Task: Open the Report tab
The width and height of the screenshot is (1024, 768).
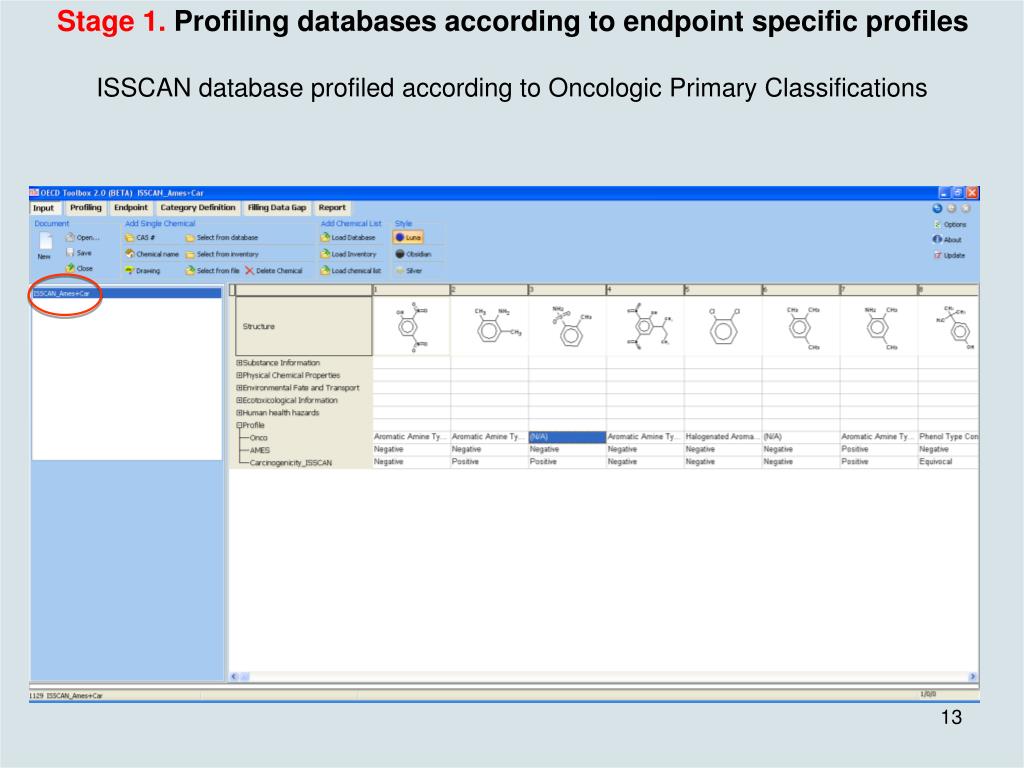Action: 332,208
